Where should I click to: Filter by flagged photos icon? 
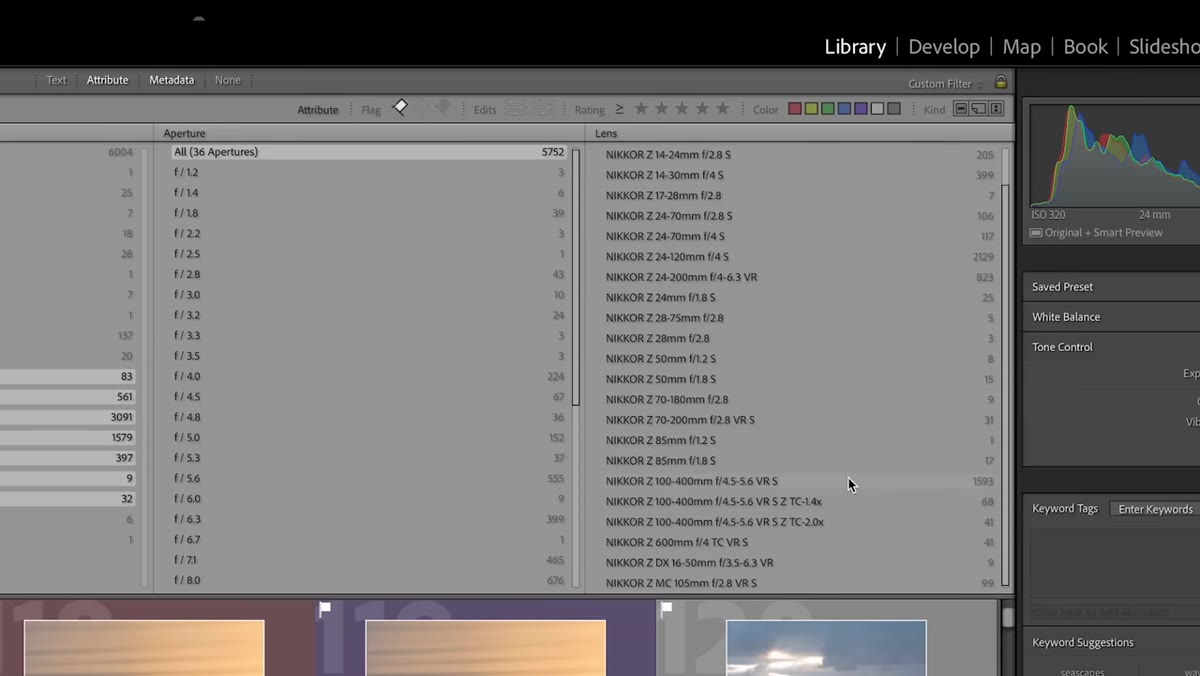(x=400, y=108)
